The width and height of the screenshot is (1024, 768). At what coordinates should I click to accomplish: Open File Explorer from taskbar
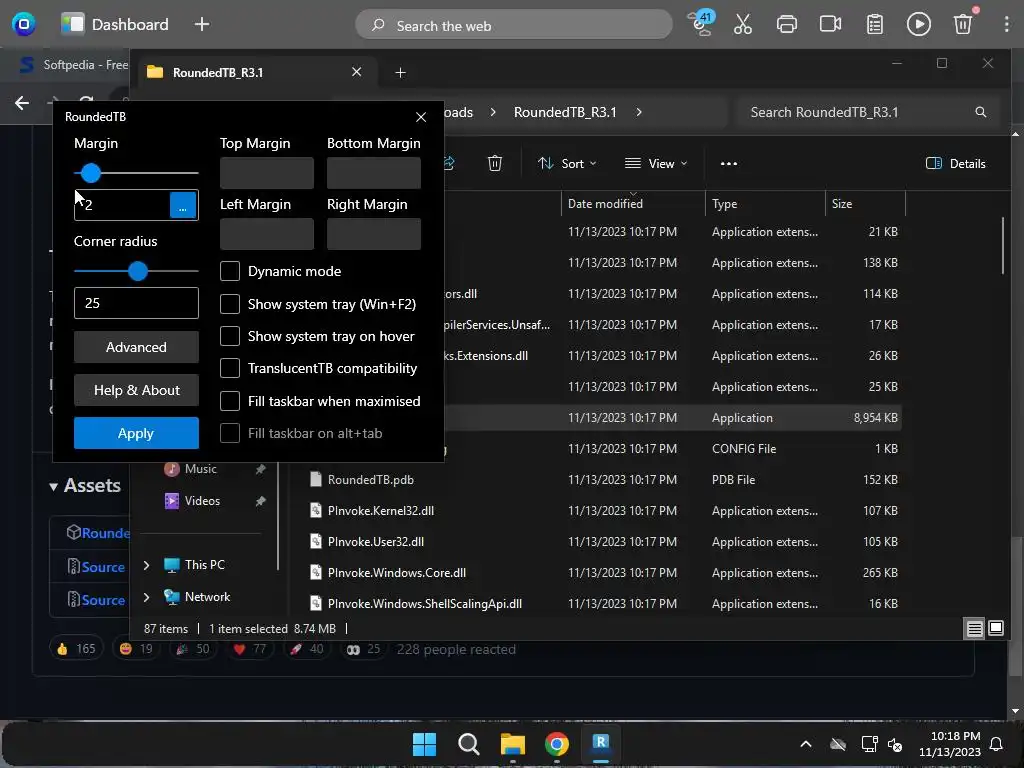513,744
